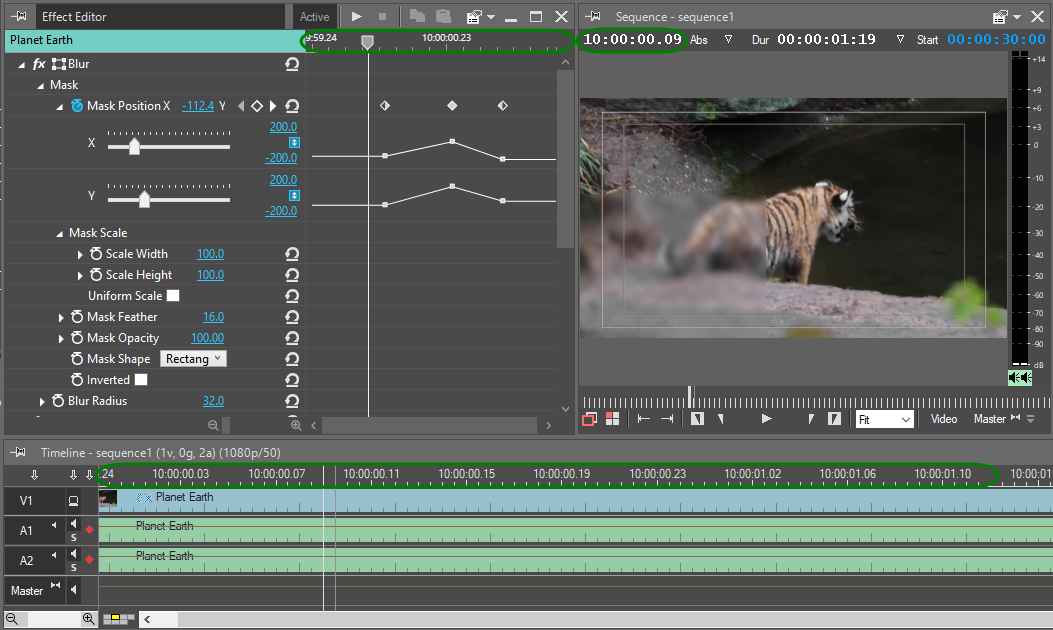
Task: Click the quad split view icon
Action: click(612, 419)
